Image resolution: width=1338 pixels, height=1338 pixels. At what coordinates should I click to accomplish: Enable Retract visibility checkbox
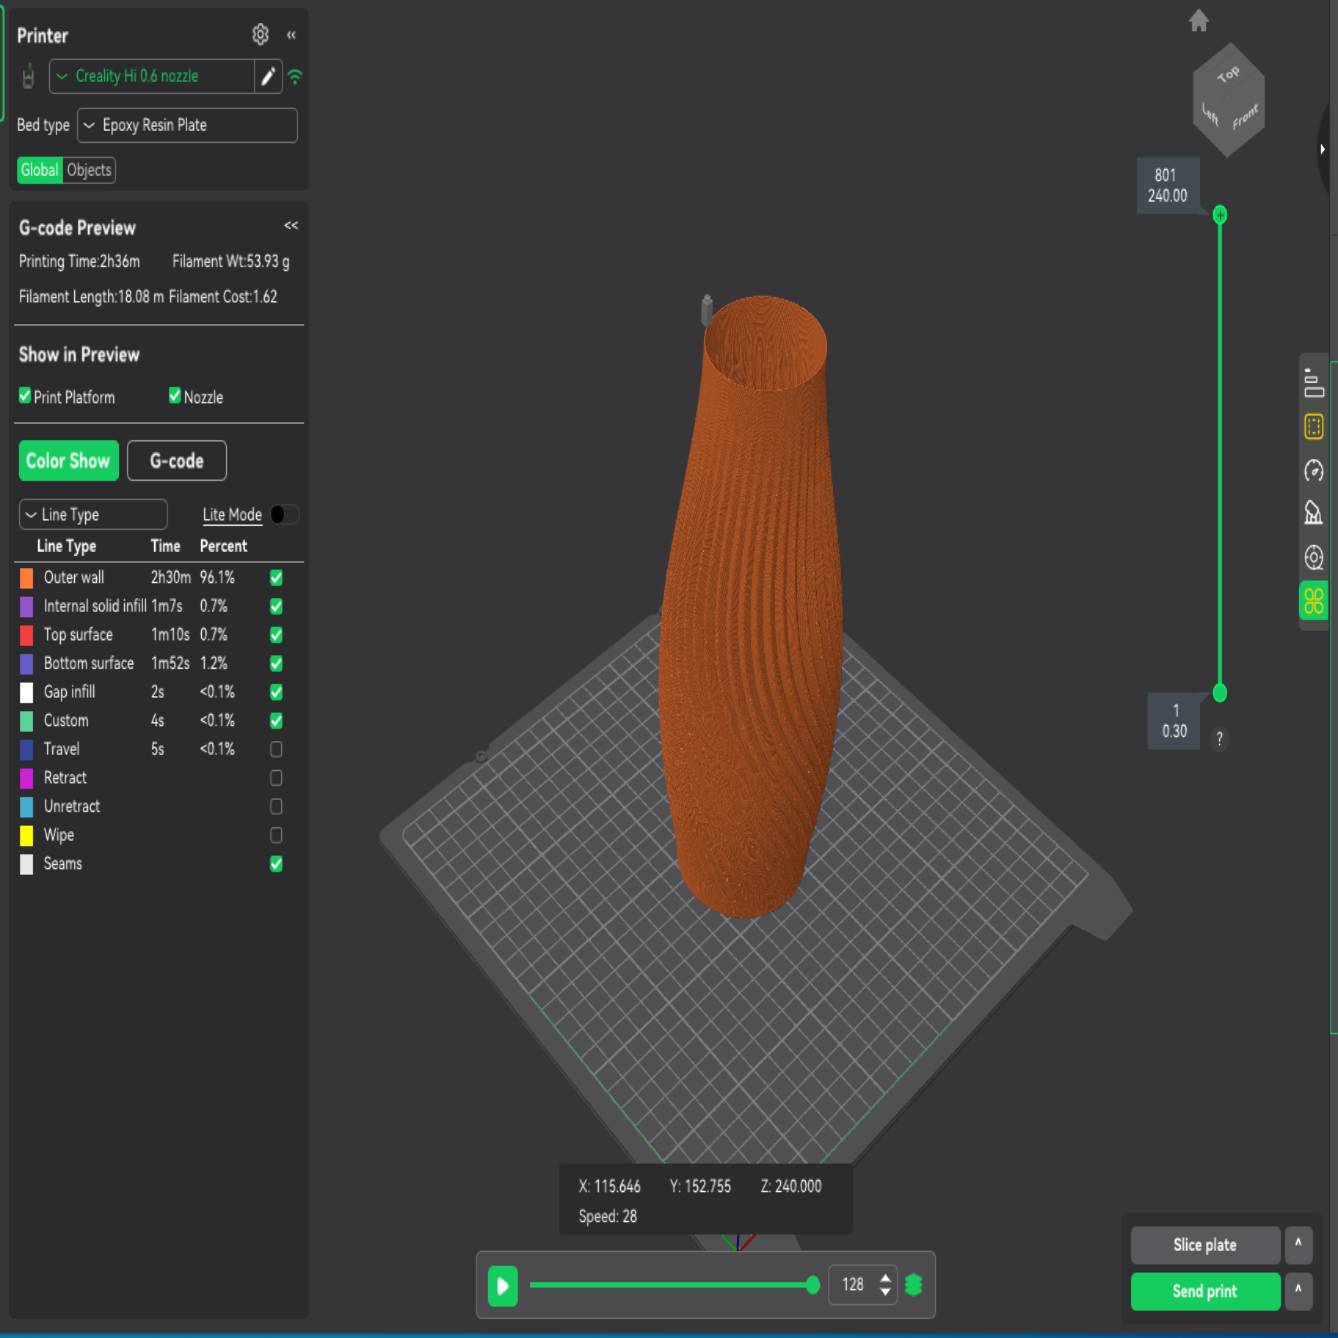(x=276, y=778)
